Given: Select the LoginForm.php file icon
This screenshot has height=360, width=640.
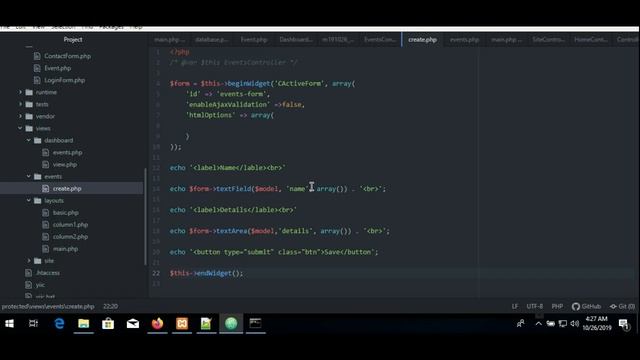Looking at the screenshot, I should point(37,80).
